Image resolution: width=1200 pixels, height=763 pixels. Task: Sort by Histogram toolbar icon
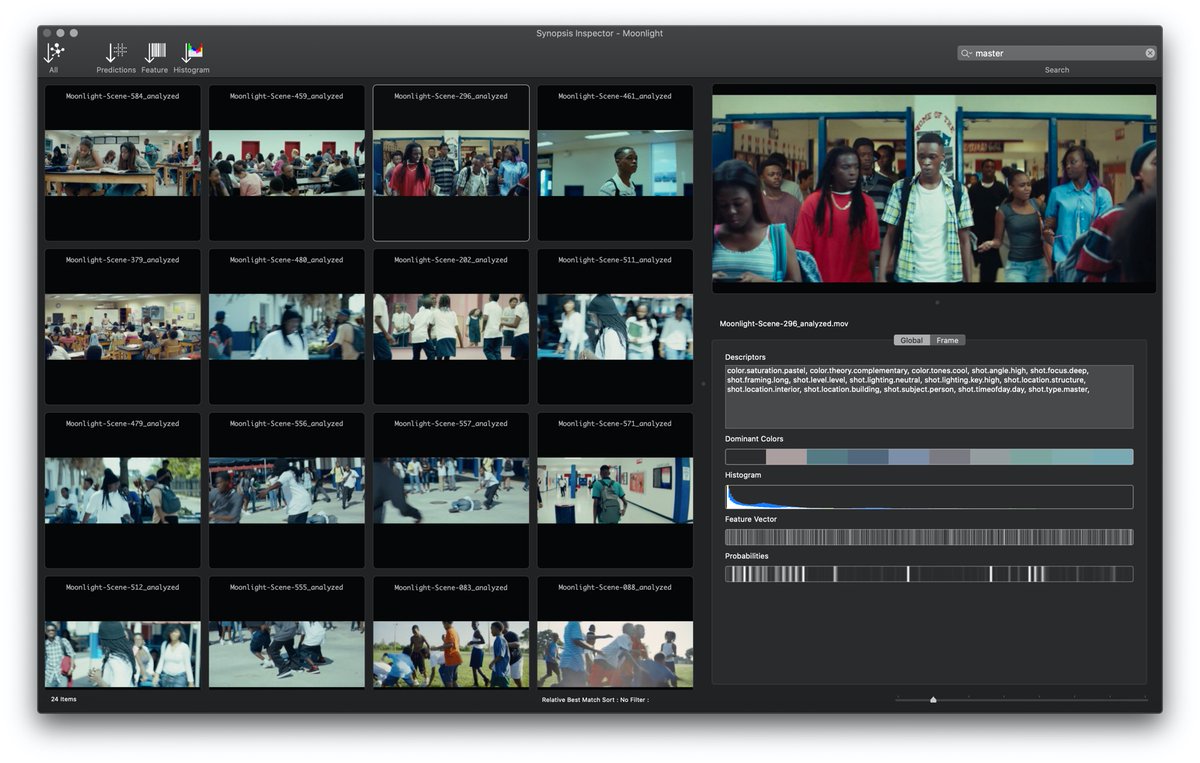pyautogui.click(x=191, y=53)
